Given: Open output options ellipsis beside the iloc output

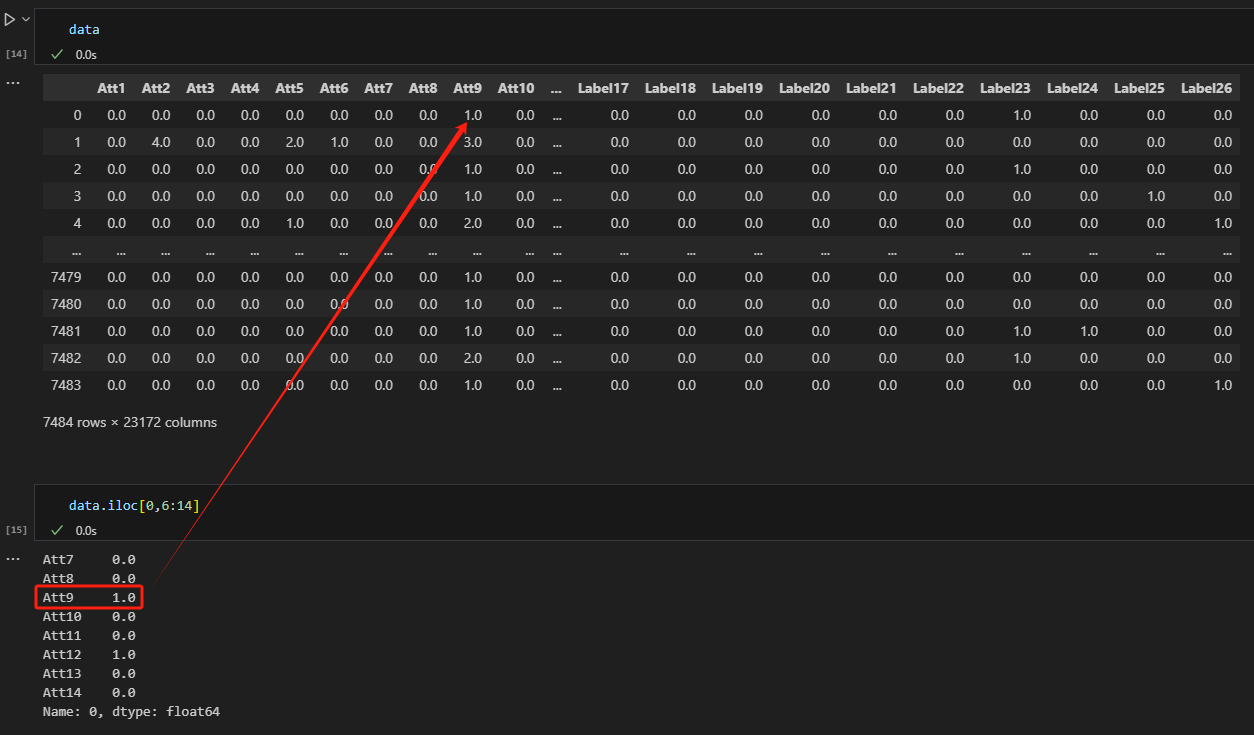Looking at the screenshot, I should 13,558.
